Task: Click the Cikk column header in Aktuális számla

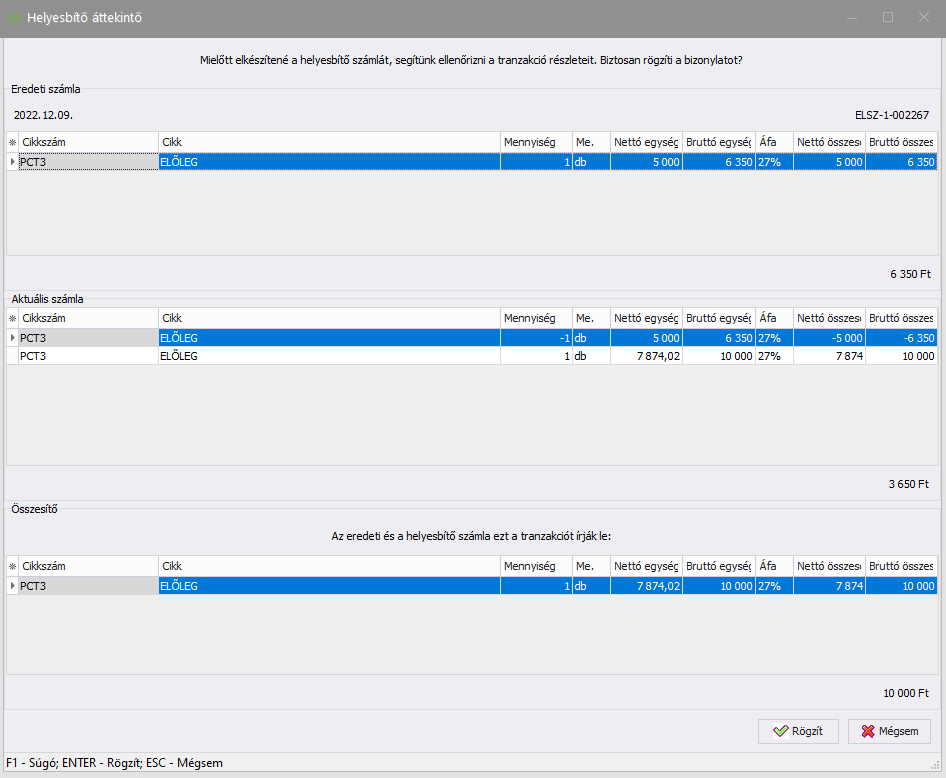Action: tap(329, 318)
